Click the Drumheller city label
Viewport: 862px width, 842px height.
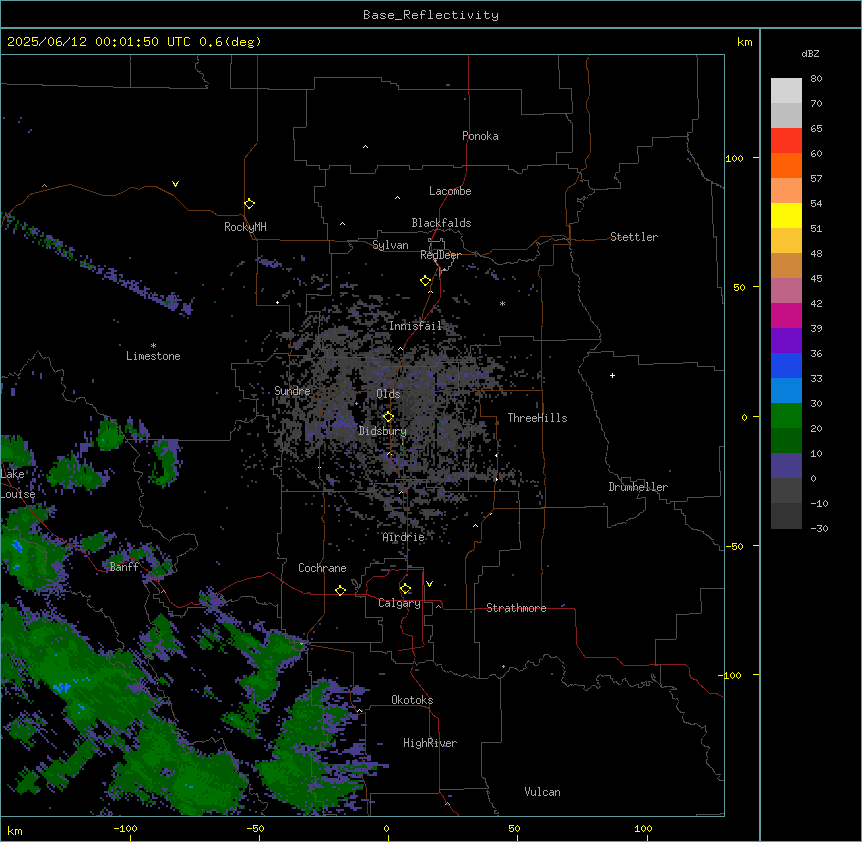coord(638,487)
